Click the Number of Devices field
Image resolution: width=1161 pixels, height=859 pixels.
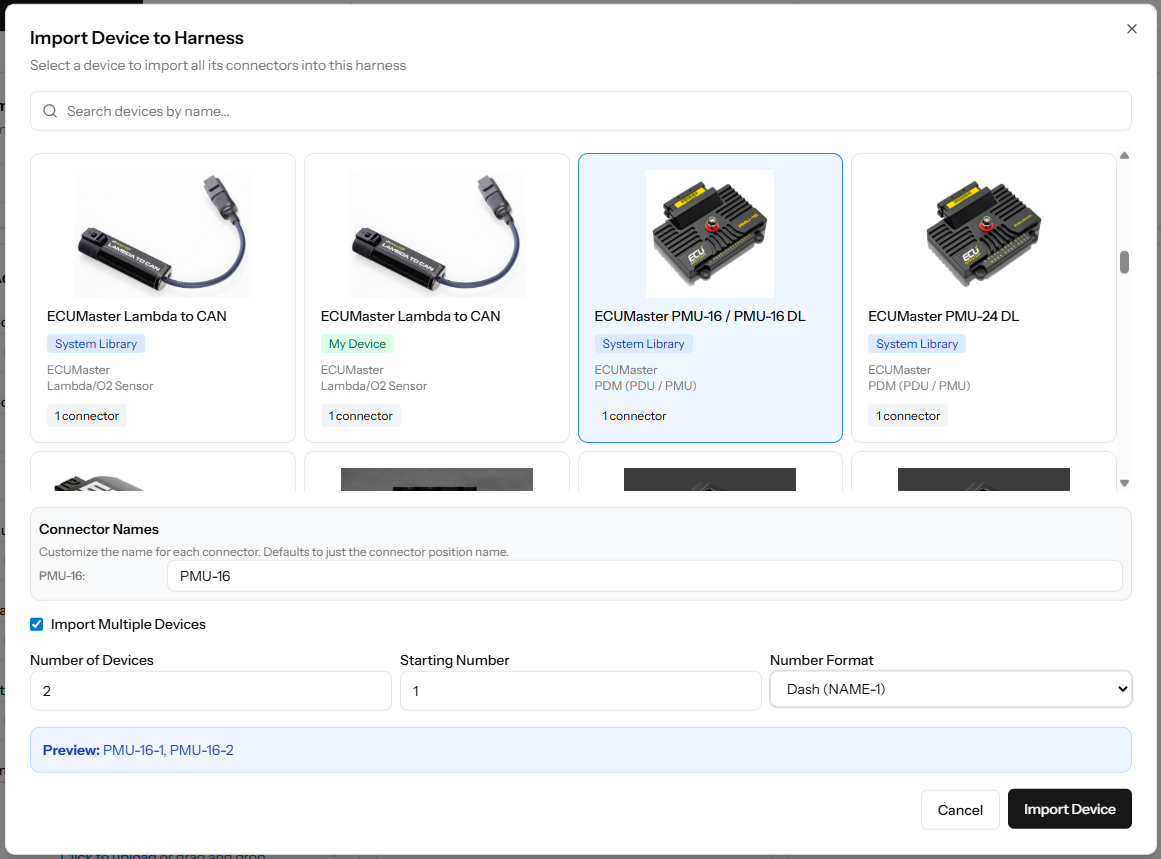[x=210, y=690]
